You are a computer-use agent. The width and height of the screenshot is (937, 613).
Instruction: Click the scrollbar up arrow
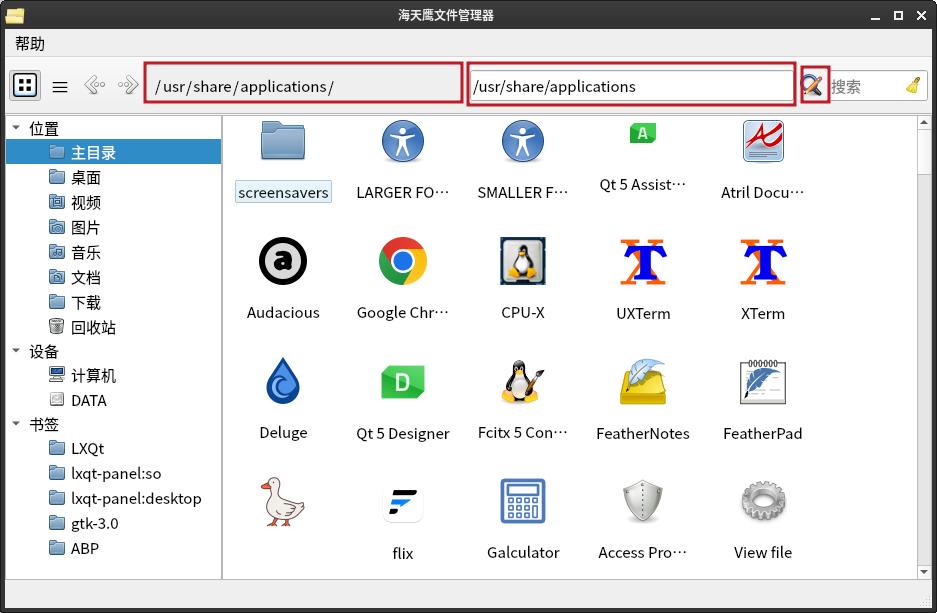pos(924,123)
